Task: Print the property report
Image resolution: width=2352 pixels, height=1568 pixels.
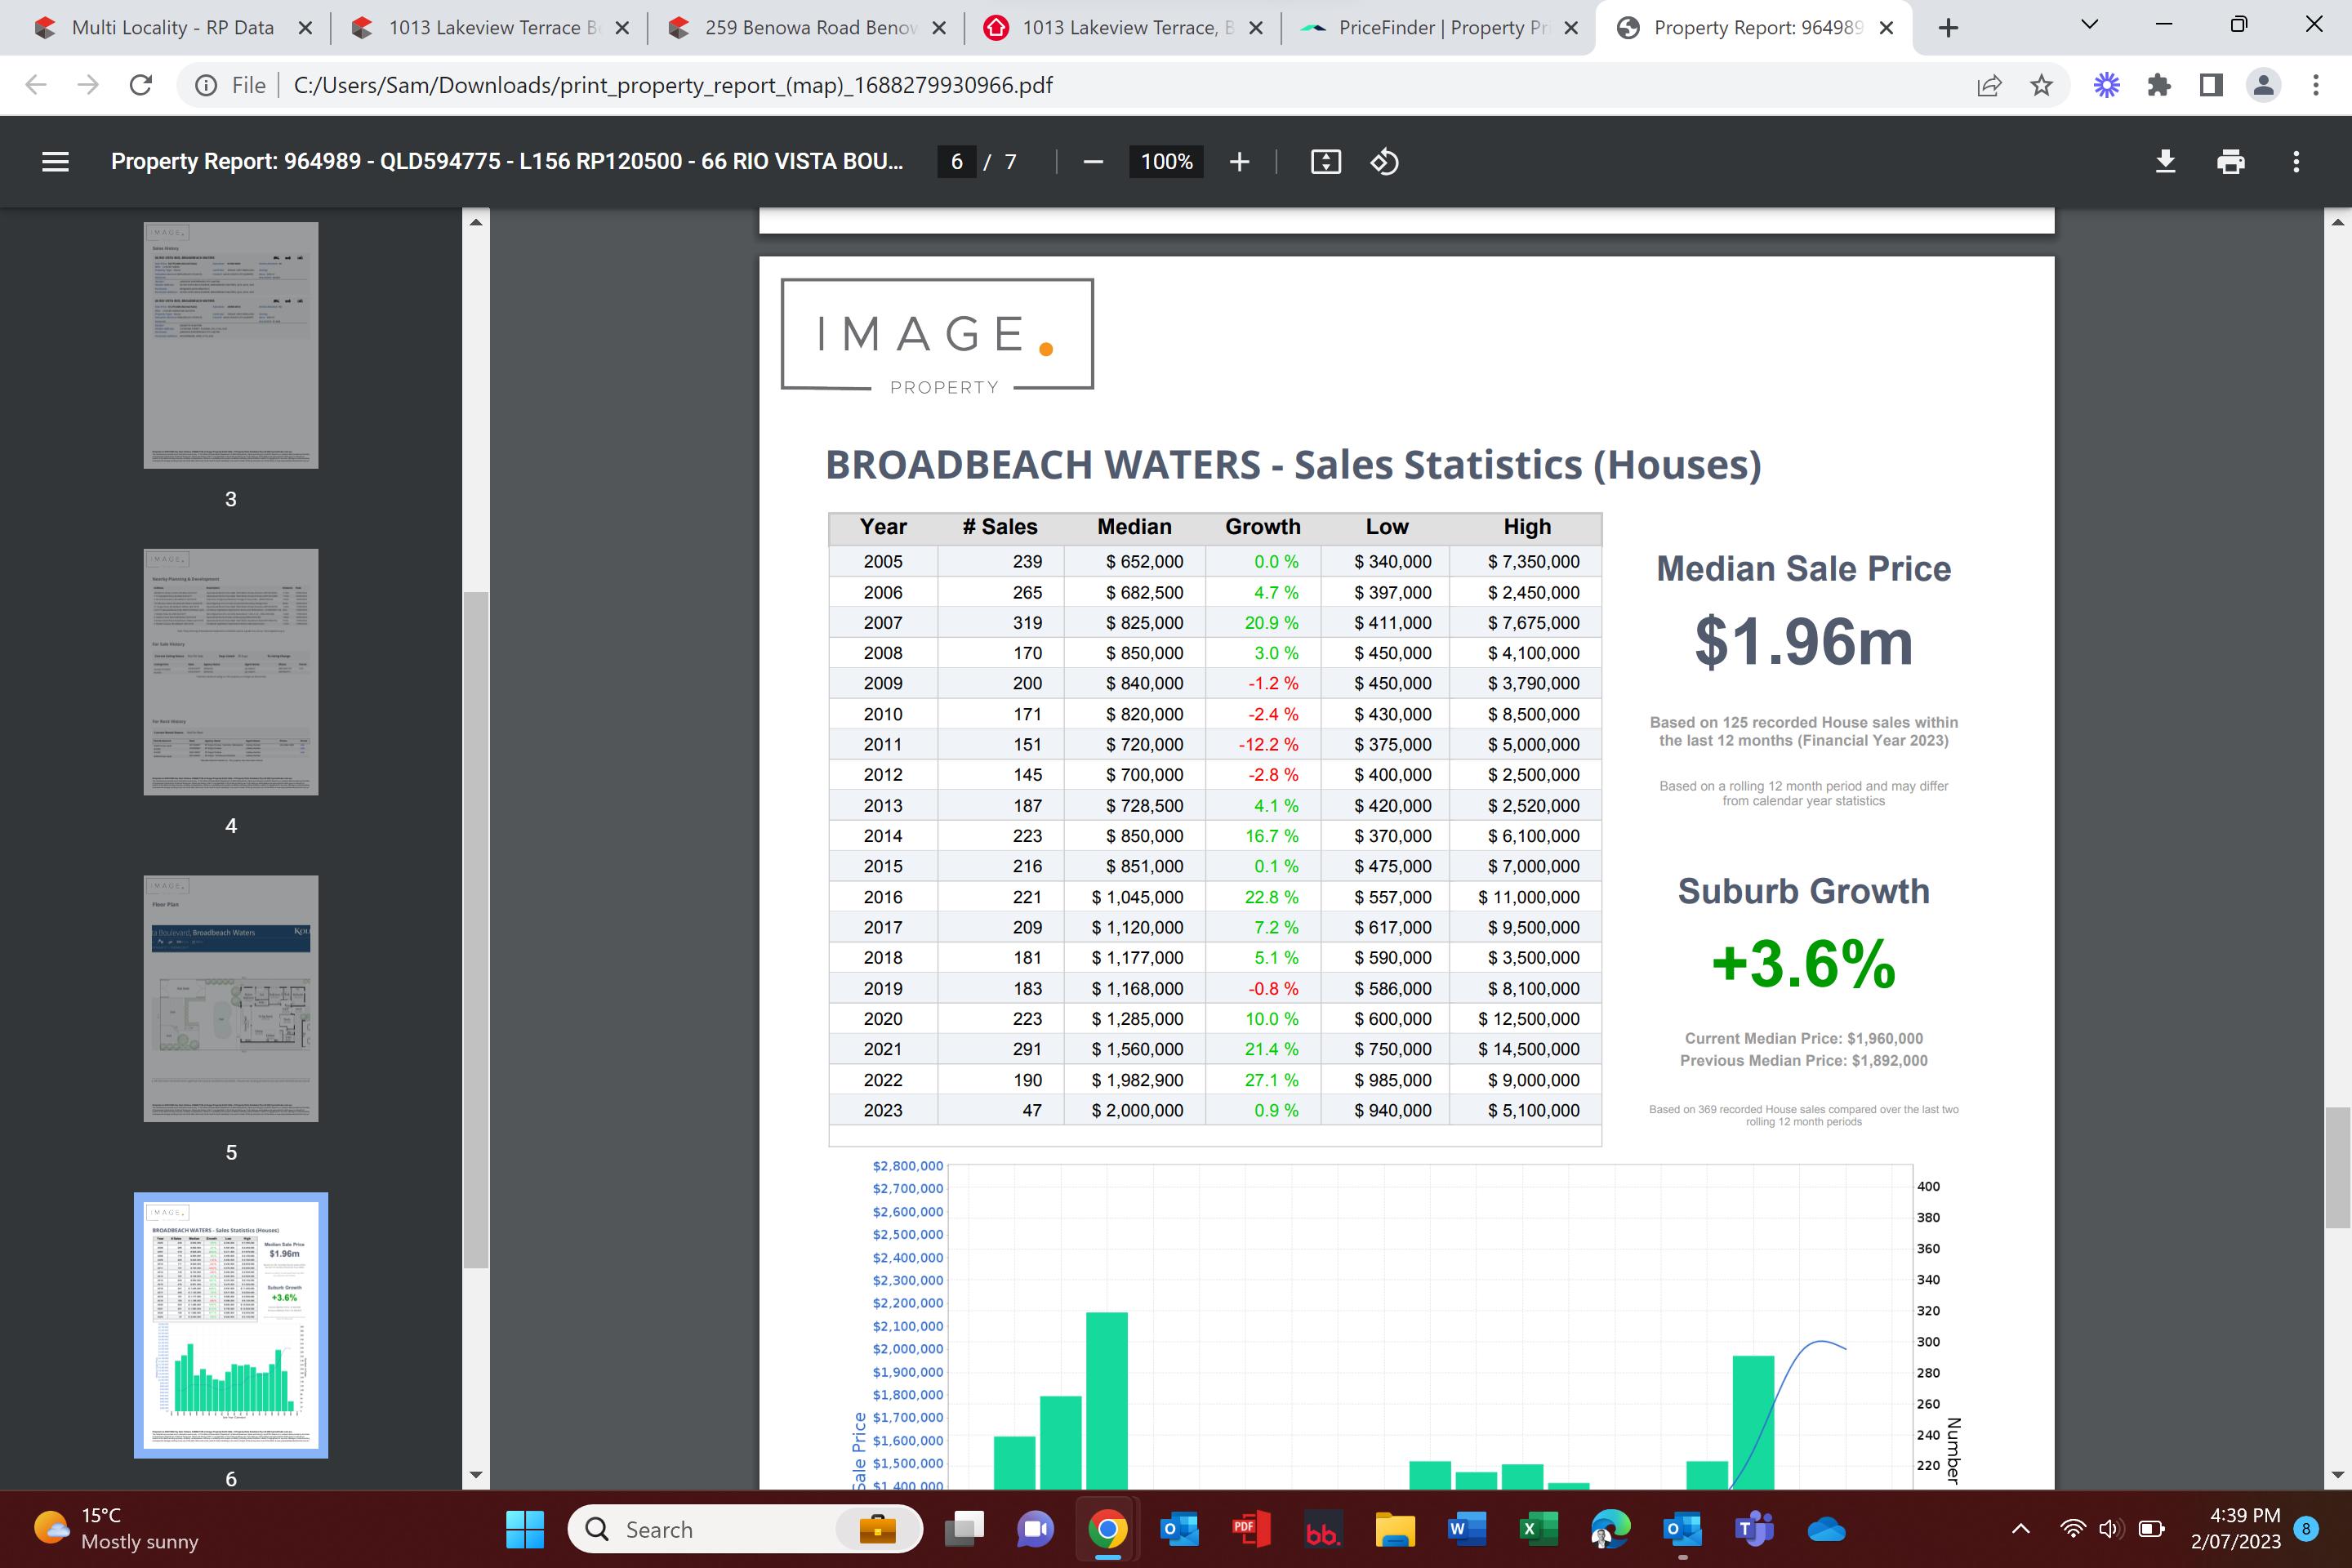Action: (x=2230, y=161)
